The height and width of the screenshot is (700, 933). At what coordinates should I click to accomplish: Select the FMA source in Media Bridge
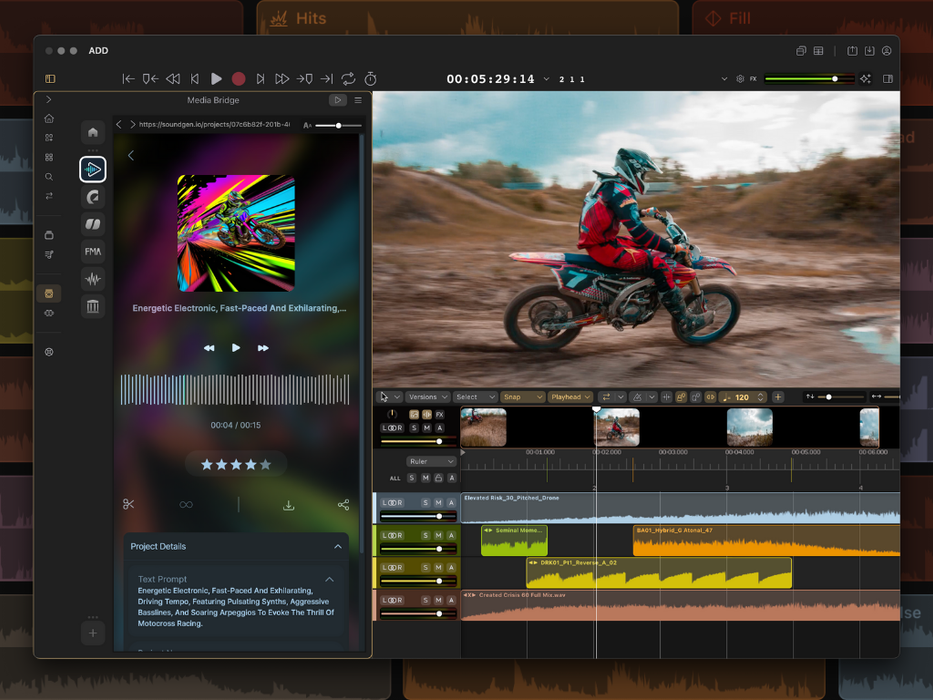(x=93, y=251)
